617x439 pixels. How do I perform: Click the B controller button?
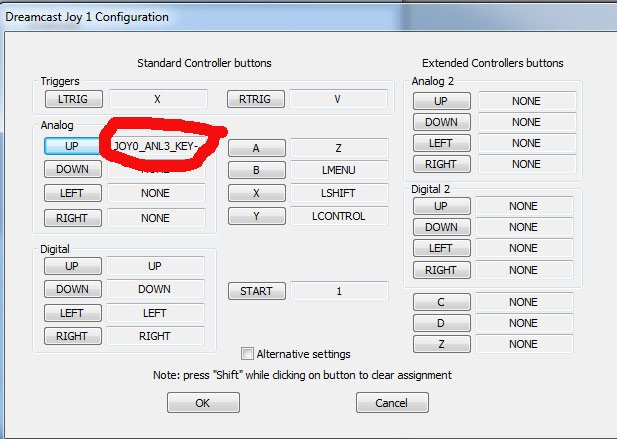click(257, 170)
